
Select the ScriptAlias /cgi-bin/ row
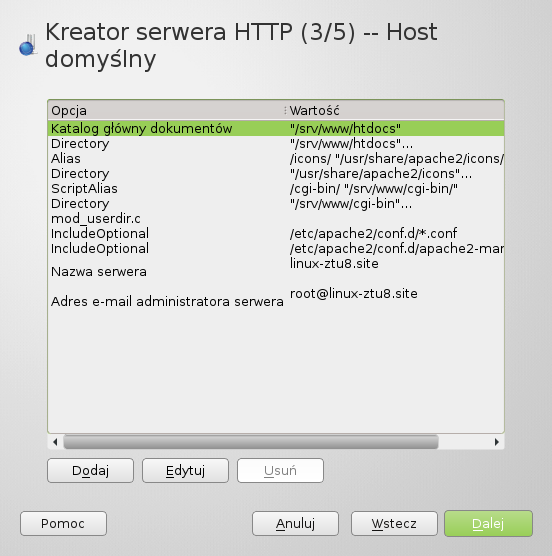coord(276,189)
